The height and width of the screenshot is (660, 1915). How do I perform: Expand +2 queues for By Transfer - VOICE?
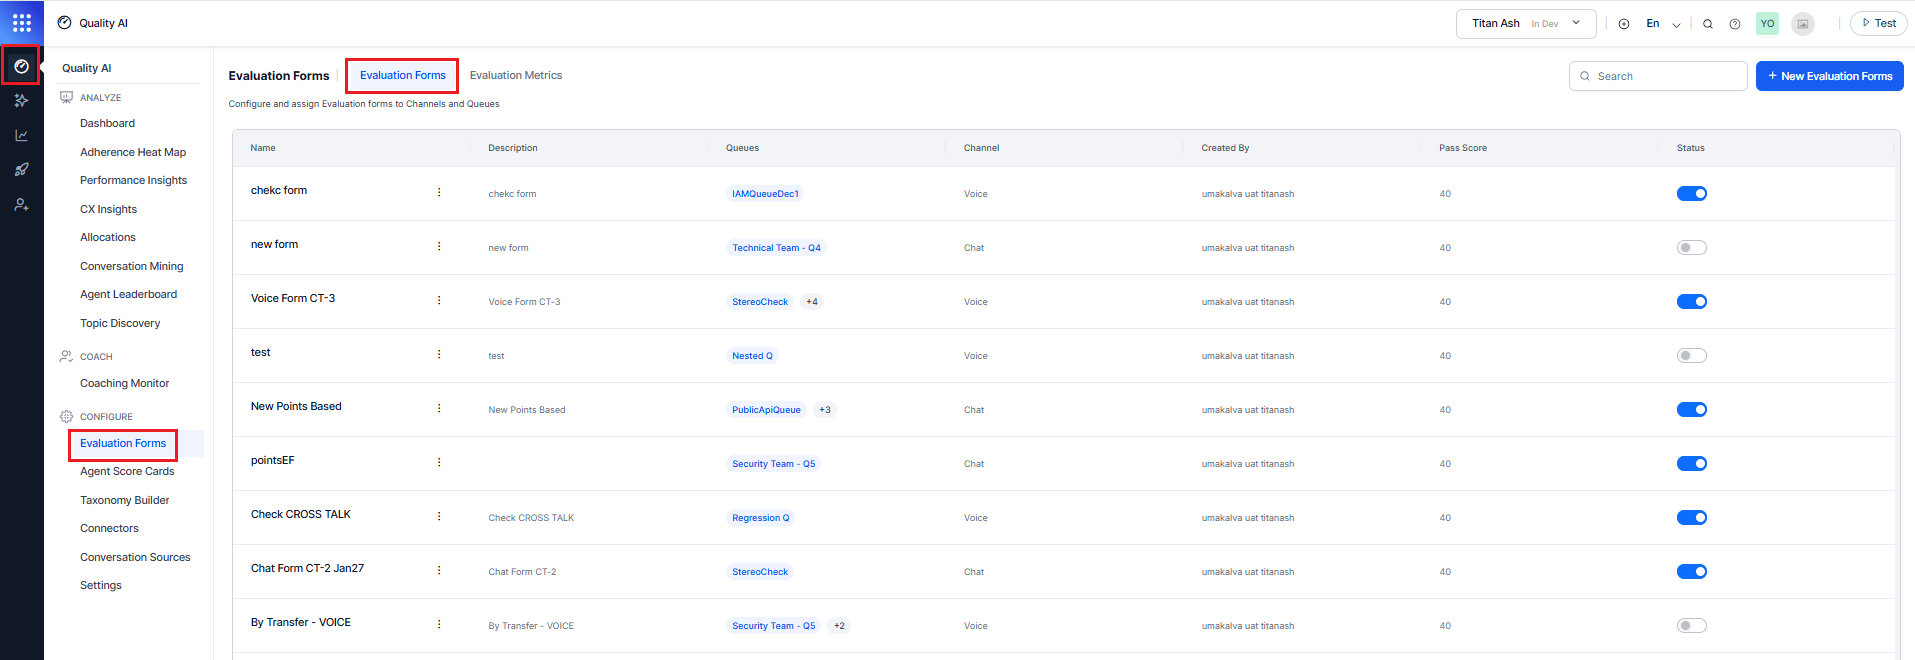coord(839,626)
